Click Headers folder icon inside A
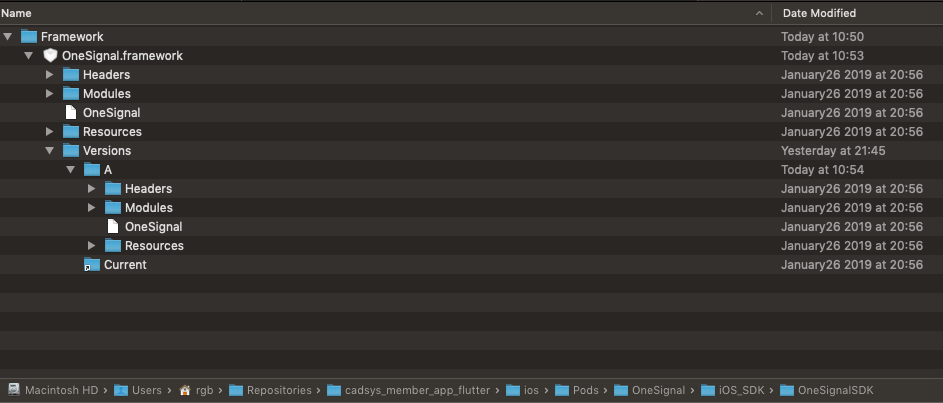This screenshot has width=943, height=403. [113, 189]
